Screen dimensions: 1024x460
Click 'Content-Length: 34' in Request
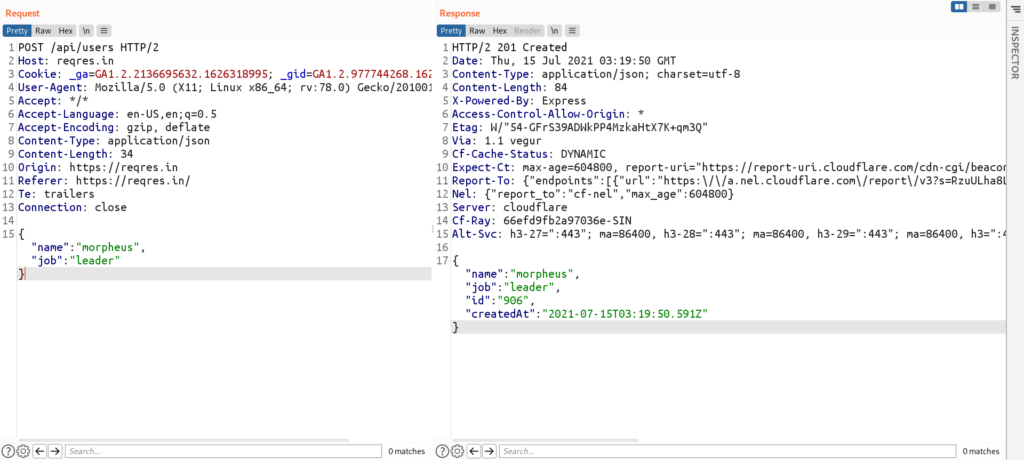tap(75, 154)
